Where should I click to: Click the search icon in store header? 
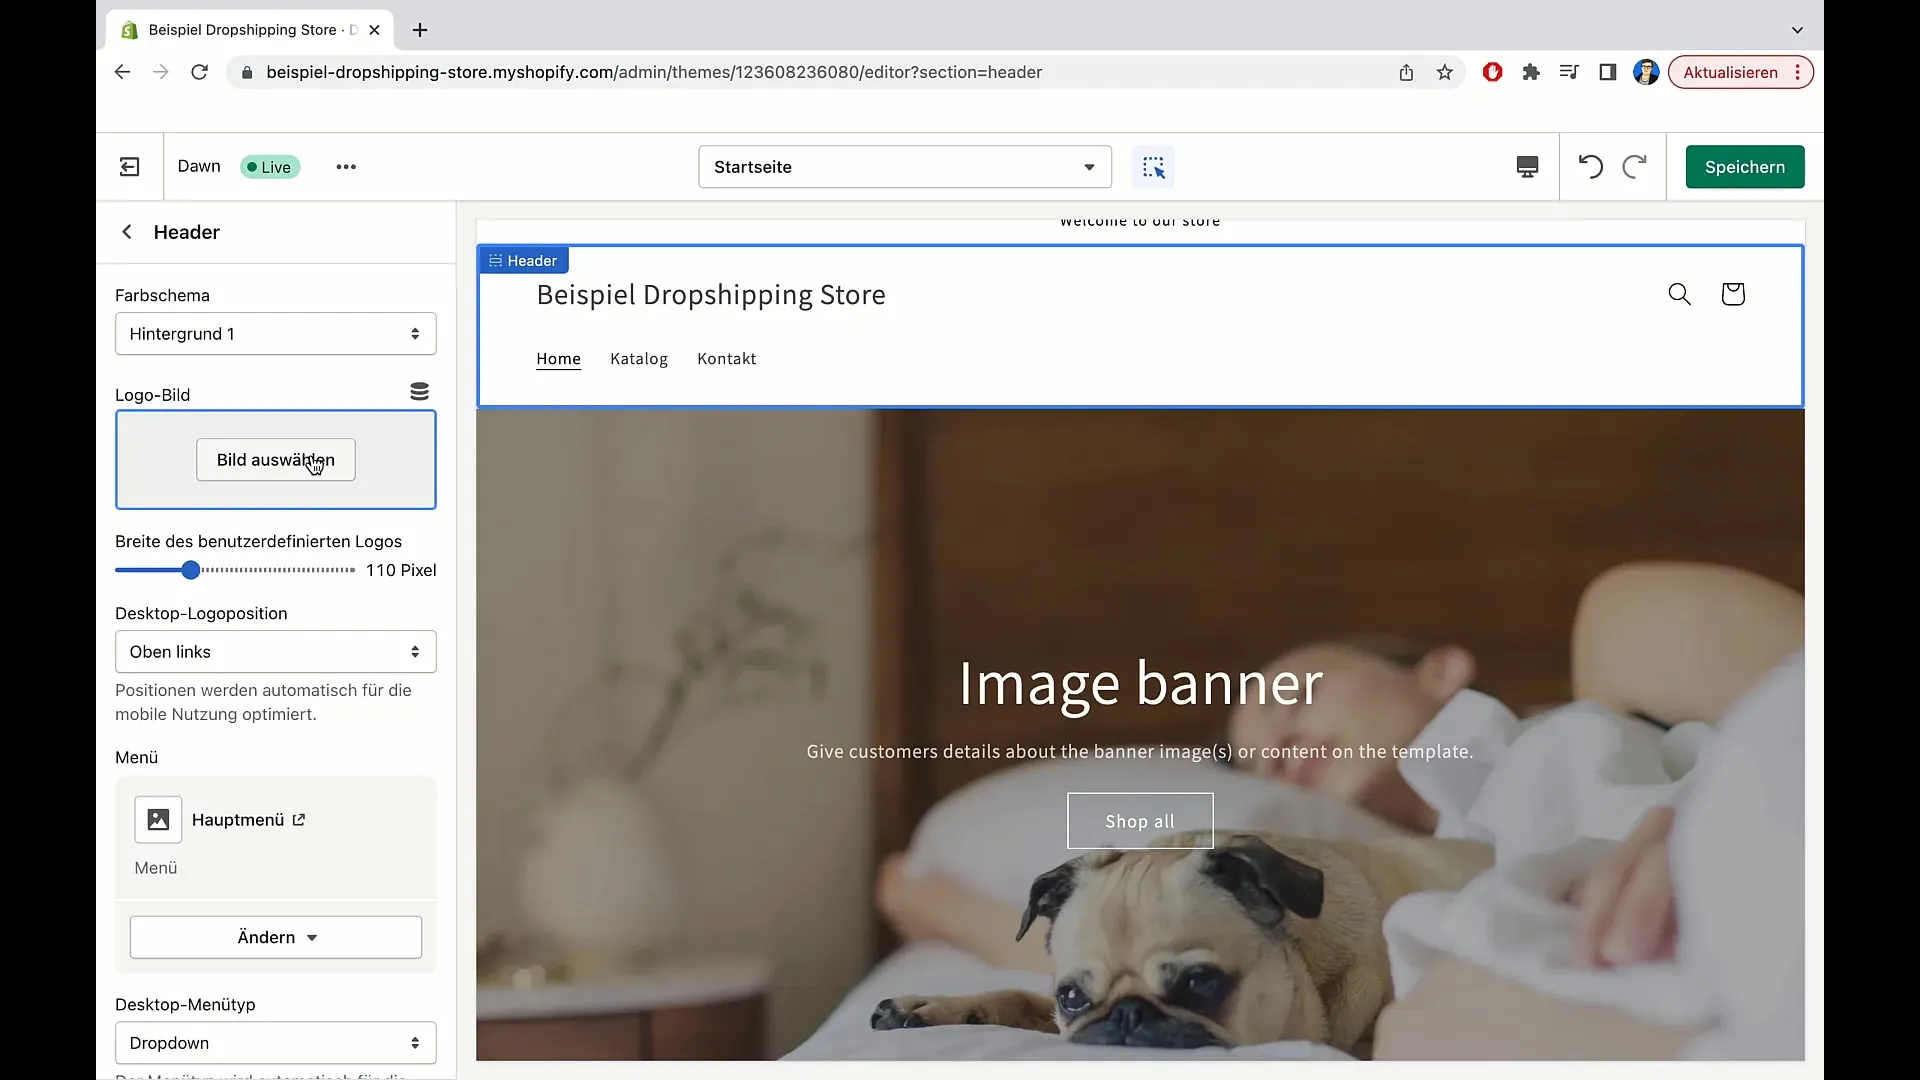[1679, 293]
